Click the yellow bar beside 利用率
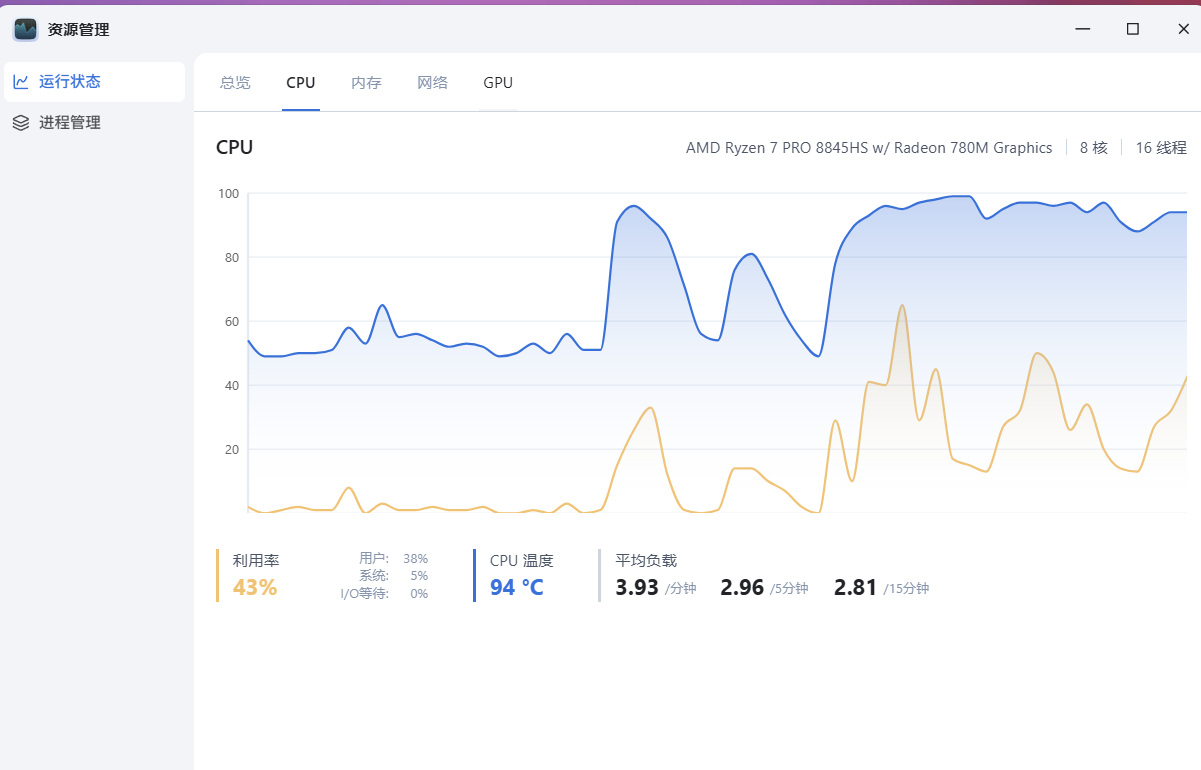Image resolution: width=1201 pixels, height=770 pixels. click(218, 575)
